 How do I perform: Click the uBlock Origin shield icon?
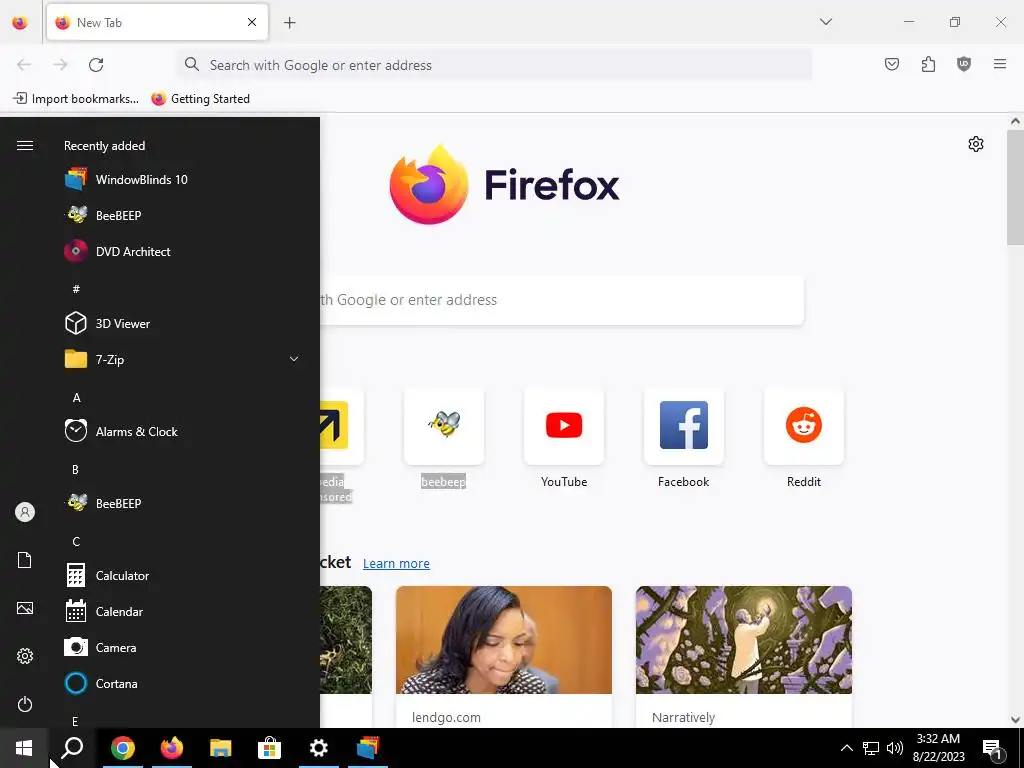coord(964,64)
